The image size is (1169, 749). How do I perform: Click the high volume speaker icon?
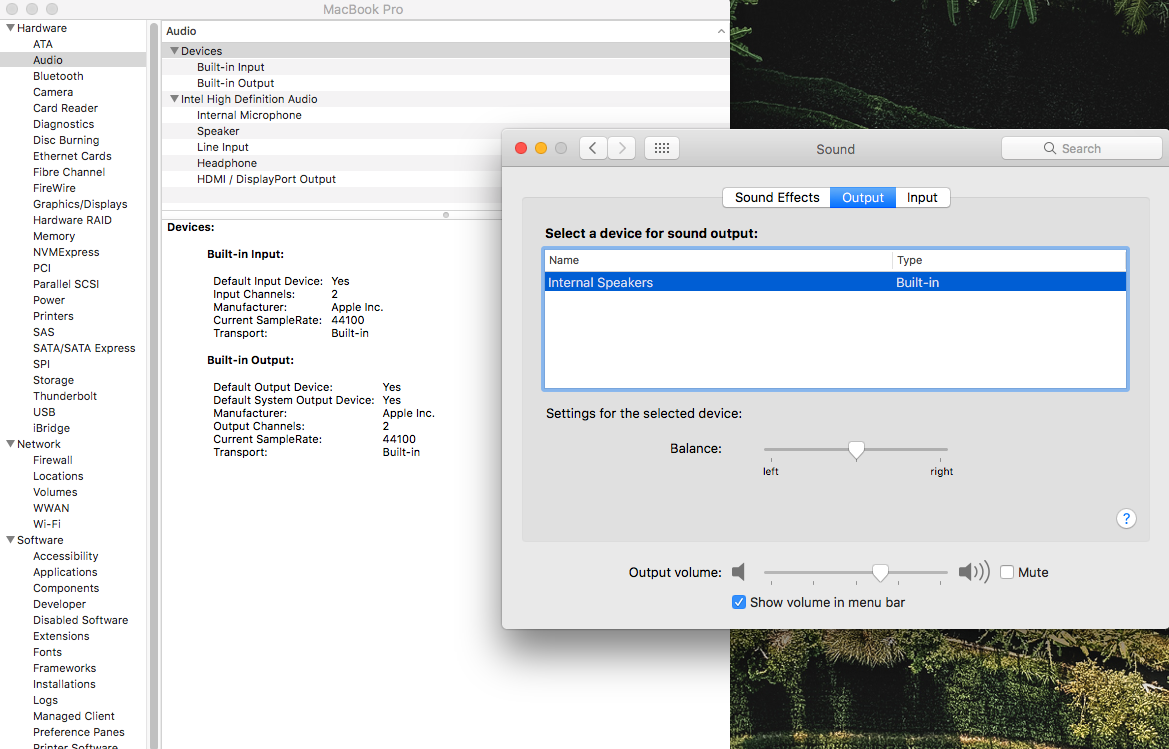(x=973, y=572)
